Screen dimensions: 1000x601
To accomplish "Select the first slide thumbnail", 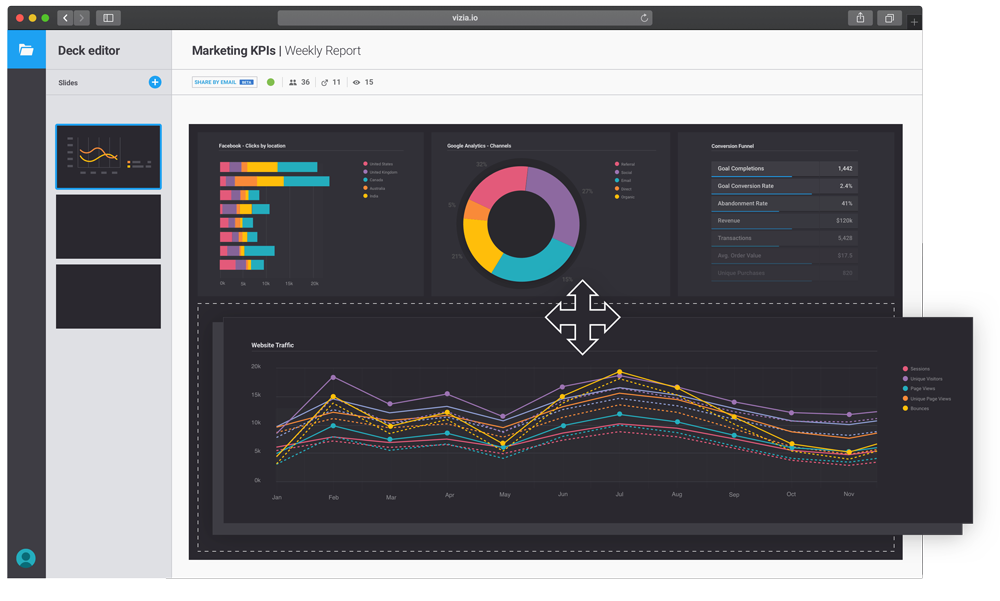I will (108, 156).
